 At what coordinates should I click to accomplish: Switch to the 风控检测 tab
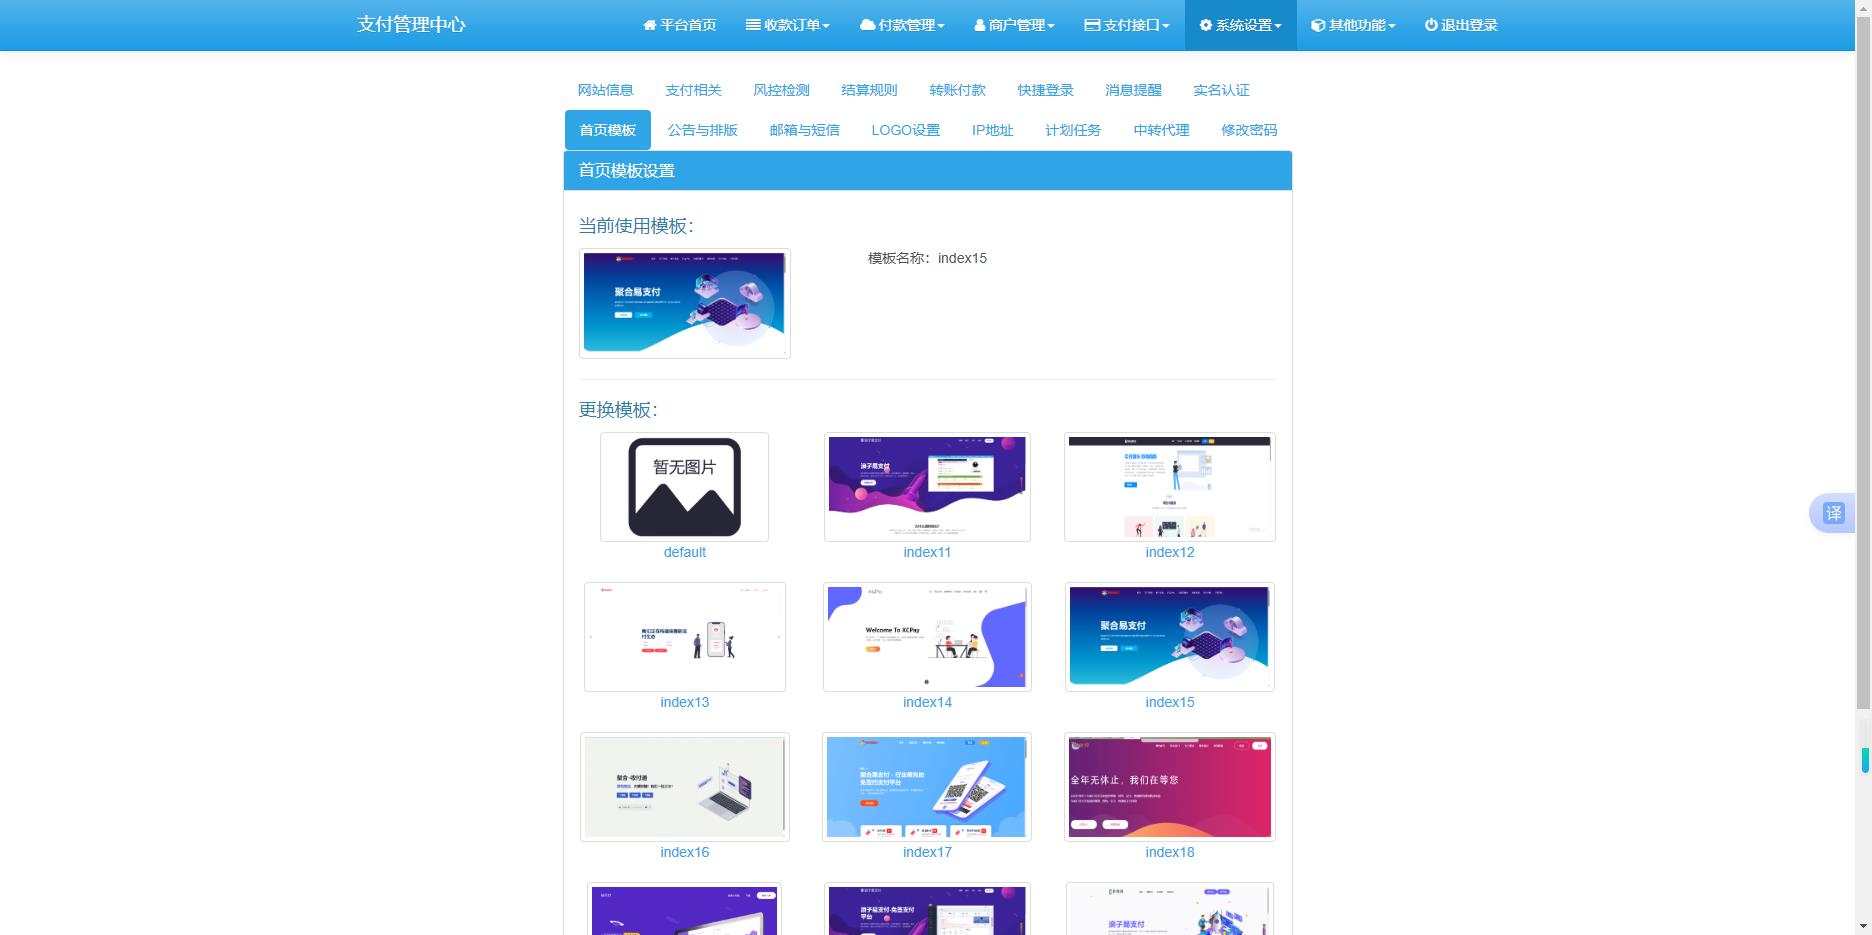[x=782, y=90]
